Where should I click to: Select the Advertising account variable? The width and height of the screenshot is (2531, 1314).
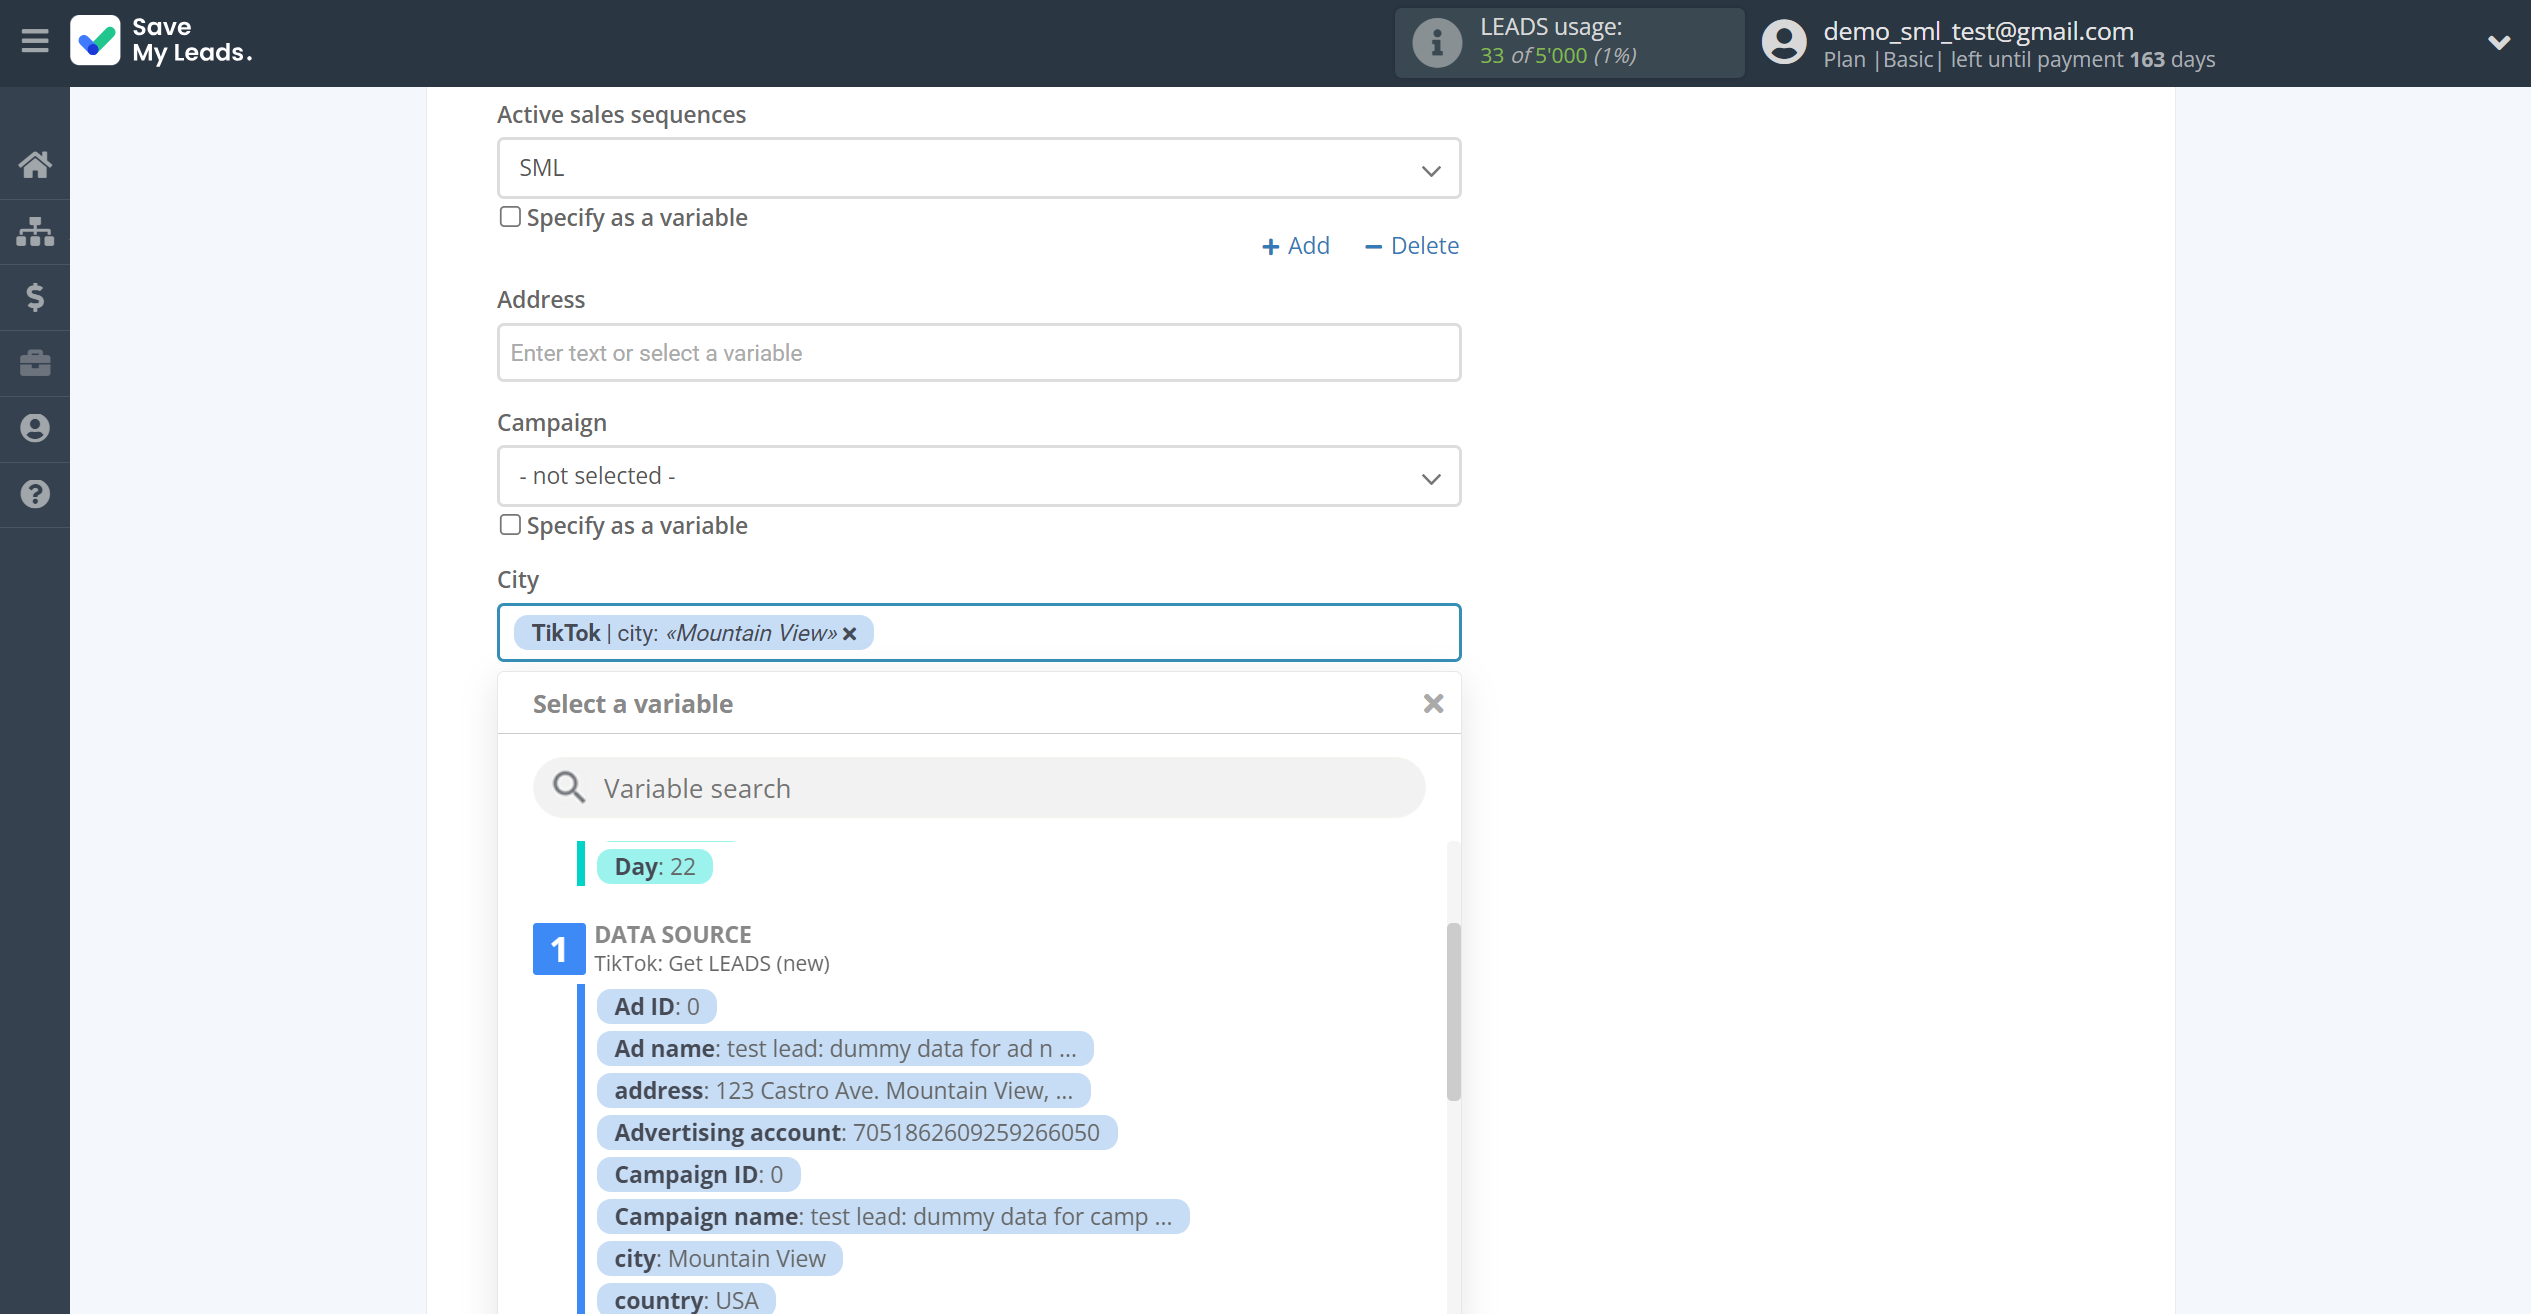coord(857,1133)
